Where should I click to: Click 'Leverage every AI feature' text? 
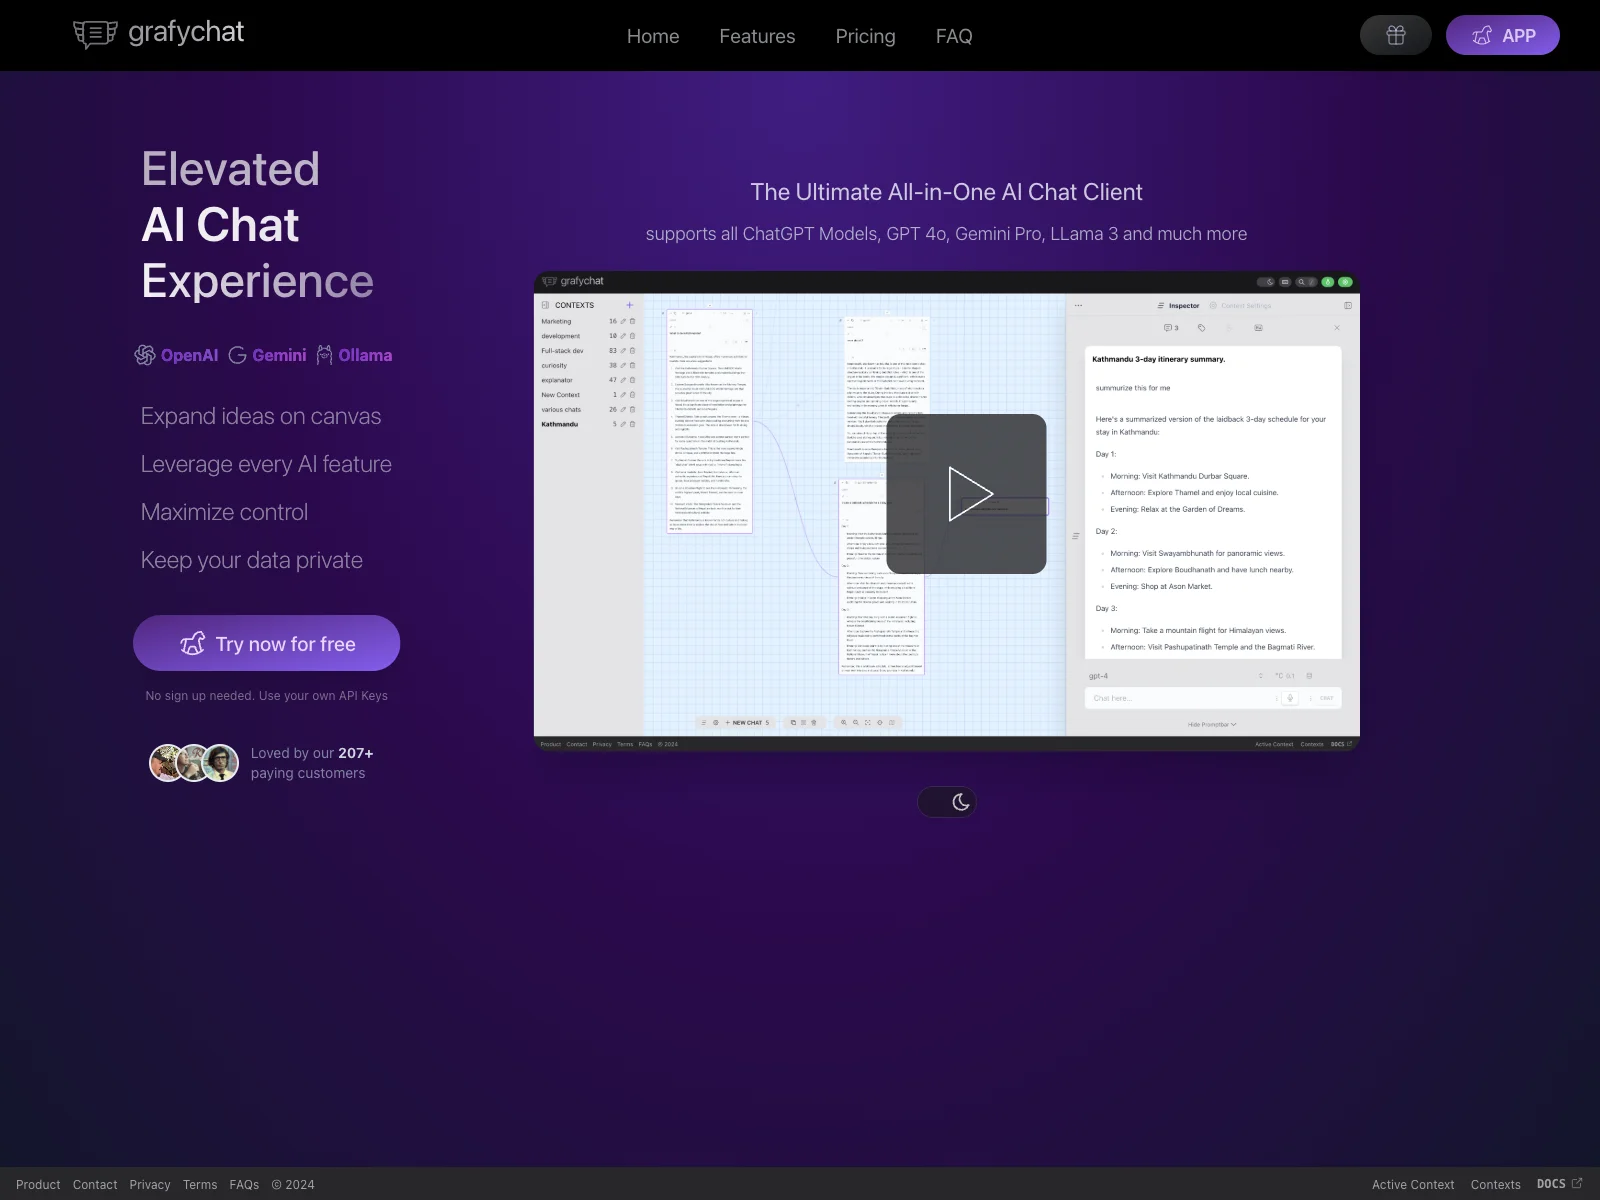pyautogui.click(x=266, y=464)
